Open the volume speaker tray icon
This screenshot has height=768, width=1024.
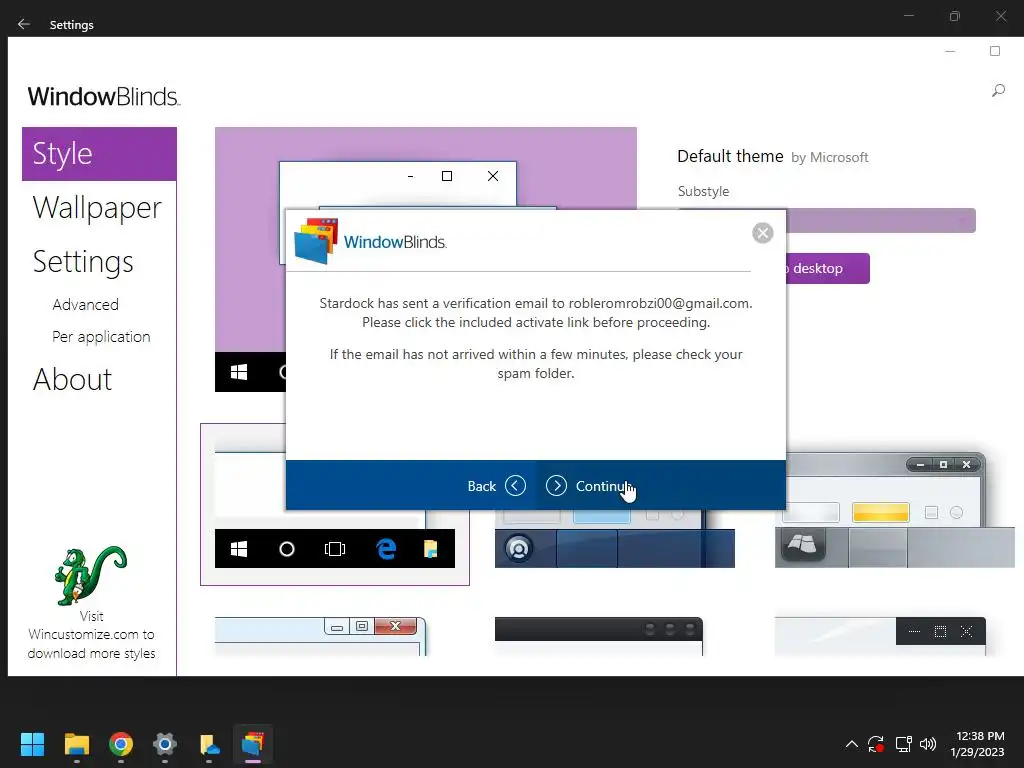click(x=928, y=744)
